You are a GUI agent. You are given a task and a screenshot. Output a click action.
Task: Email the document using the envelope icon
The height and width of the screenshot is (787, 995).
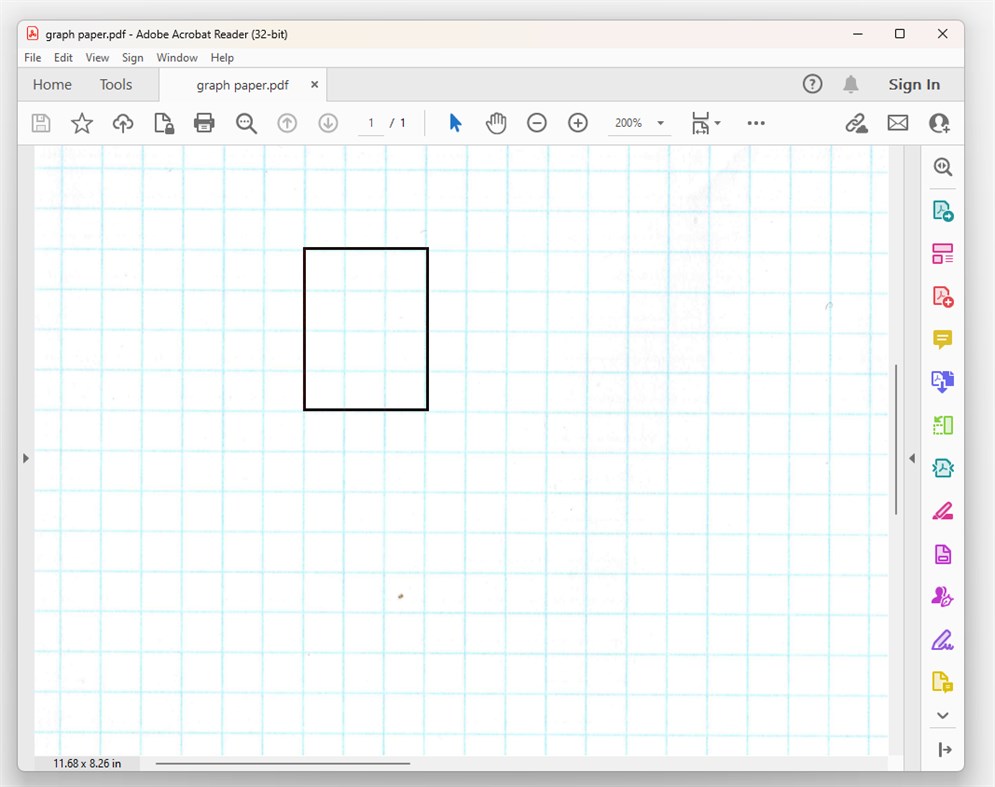(x=897, y=122)
